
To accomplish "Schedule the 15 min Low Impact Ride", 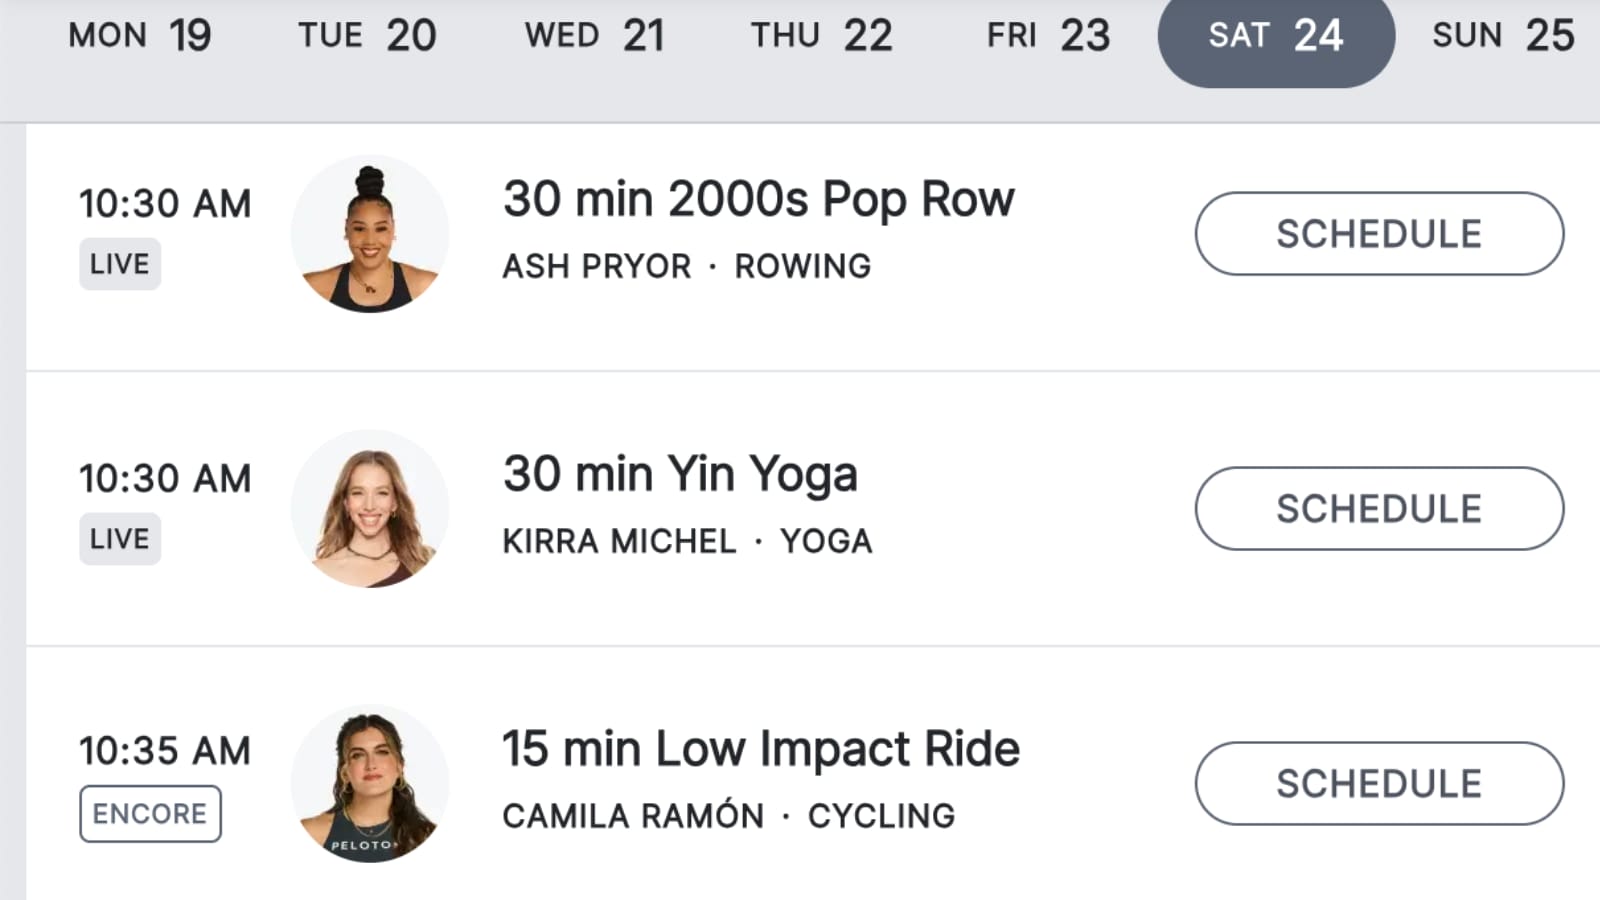I will (x=1379, y=784).
